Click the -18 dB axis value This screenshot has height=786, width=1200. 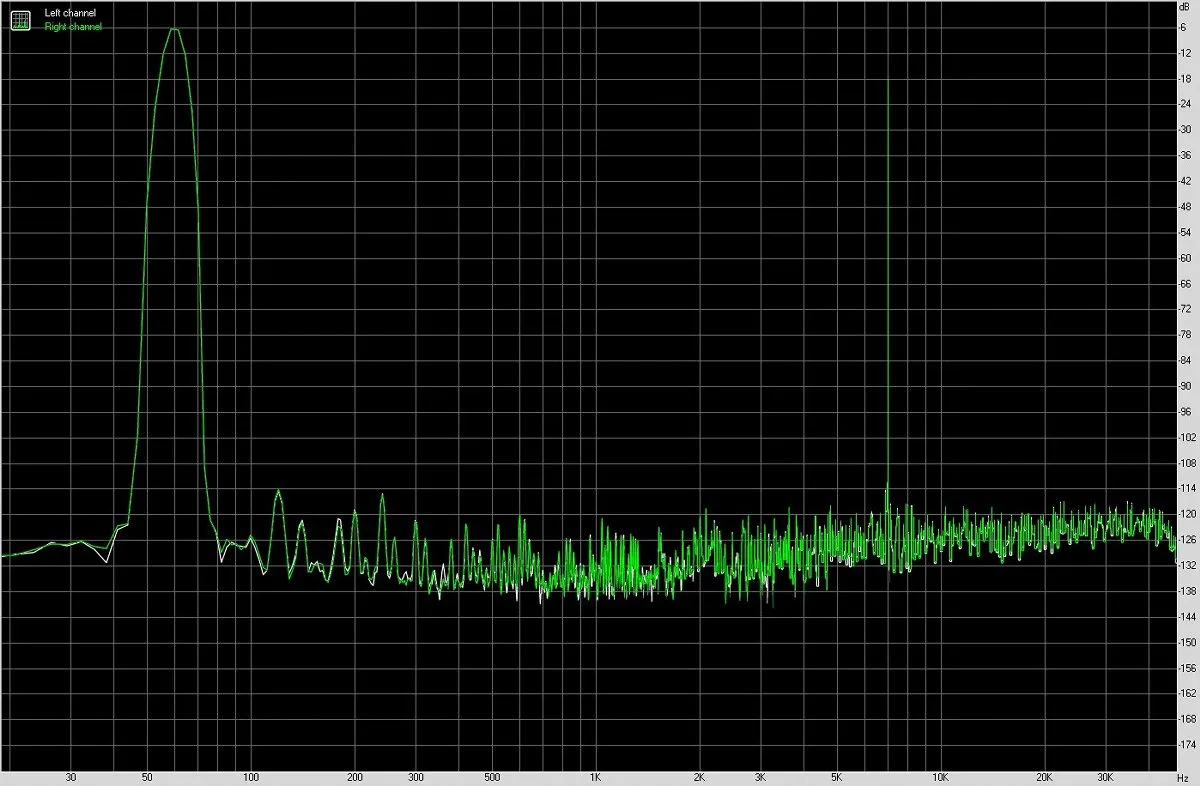[x=1186, y=78]
